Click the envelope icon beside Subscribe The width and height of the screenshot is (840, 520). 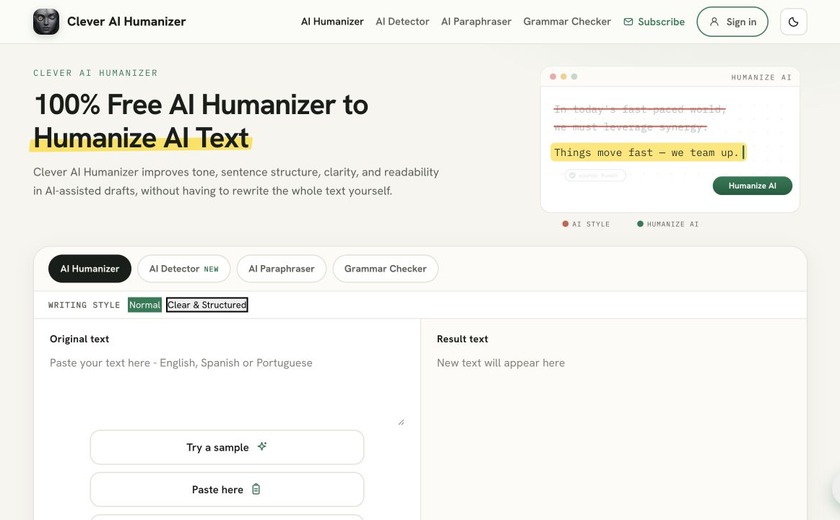[x=628, y=22]
